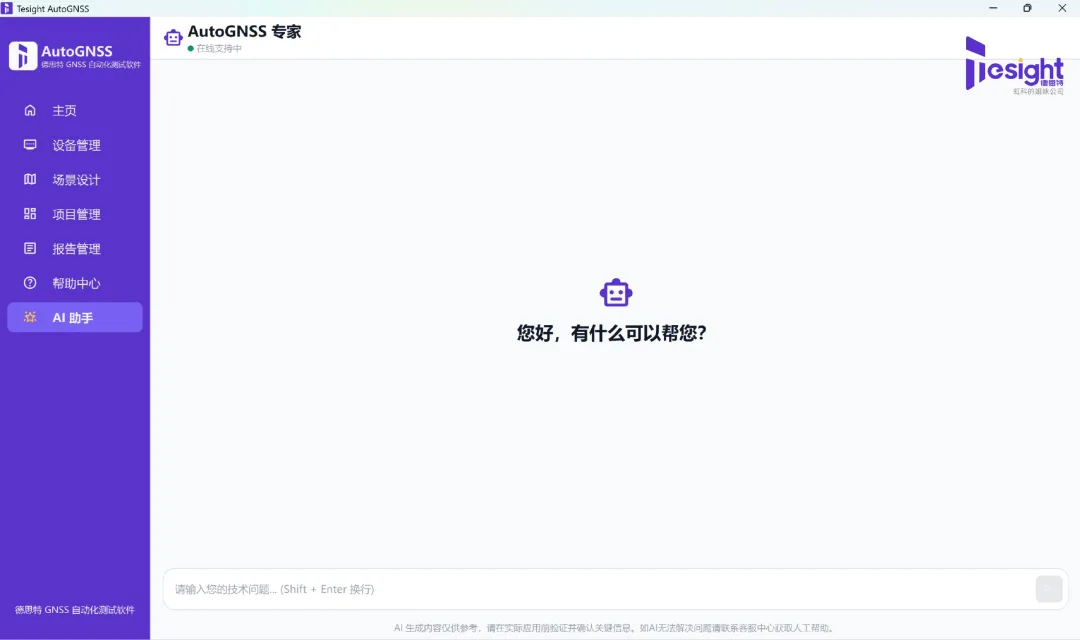
Task: Click the Tesight app icon in title bar
Action: coord(7,8)
